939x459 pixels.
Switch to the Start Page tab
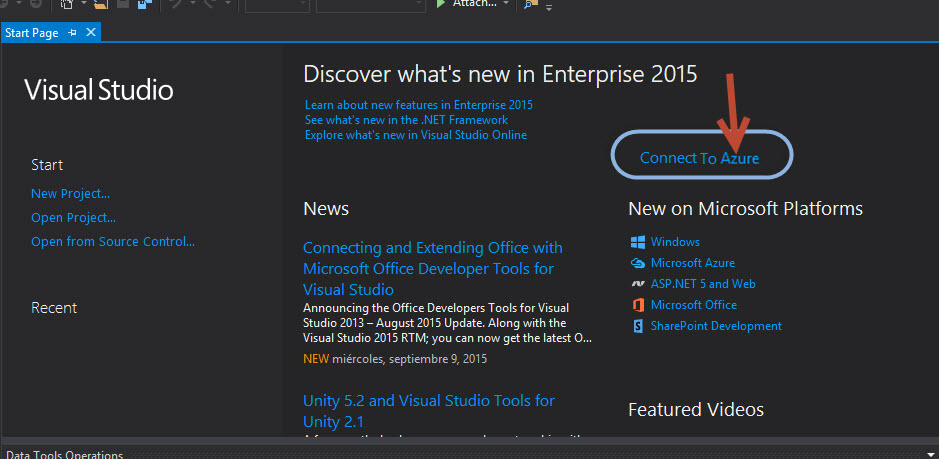click(32, 33)
